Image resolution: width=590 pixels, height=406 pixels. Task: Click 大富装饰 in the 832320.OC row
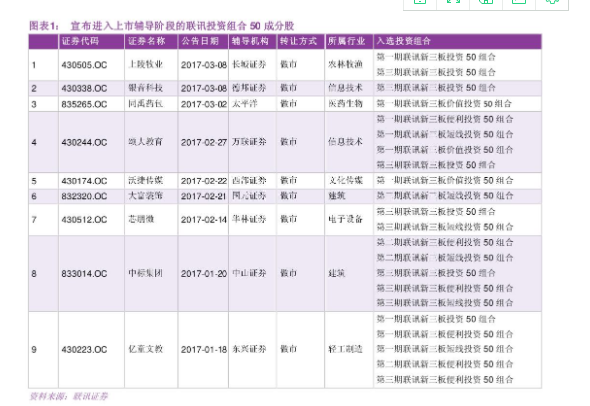145,196
